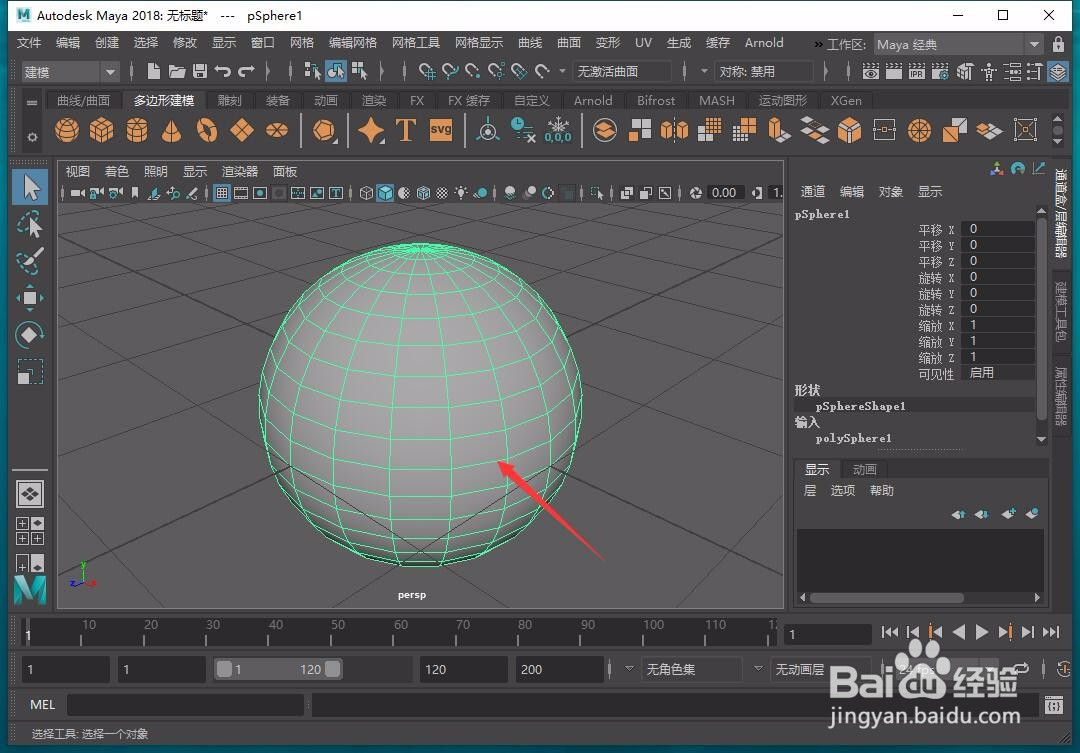The image size is (1080, 753).
Task: Open the Maya 经典 workspace dropdown
Action: click(958, 44)
